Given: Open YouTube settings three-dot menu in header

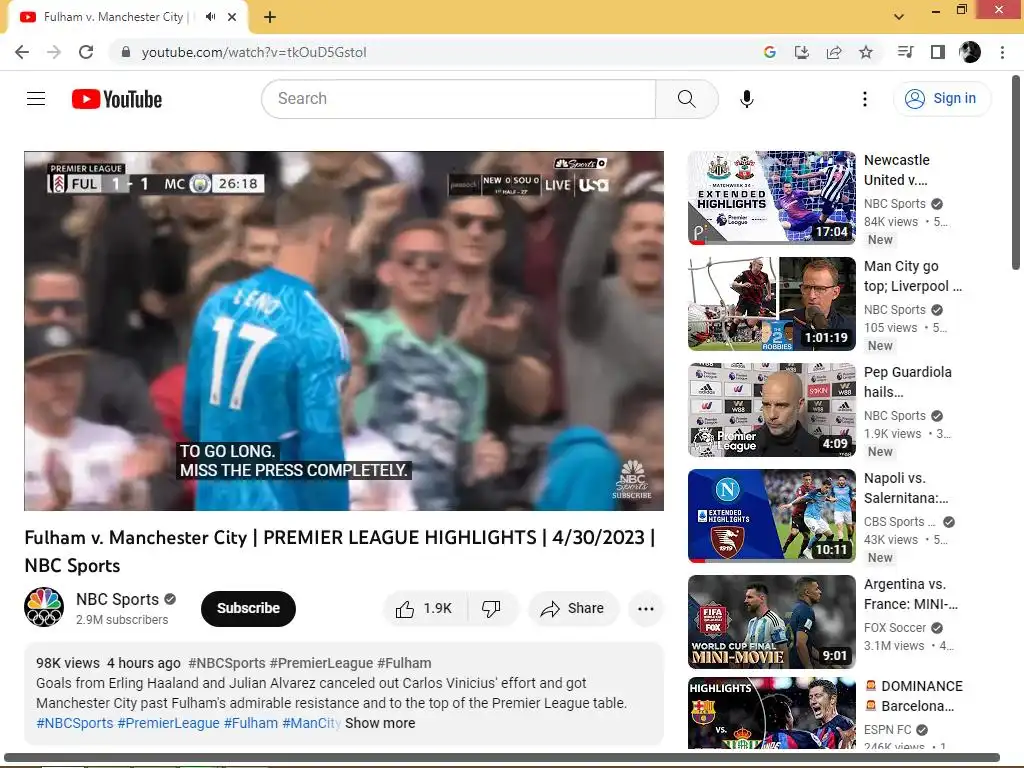Looking at the screenshot, I should [x=865, y=99].
